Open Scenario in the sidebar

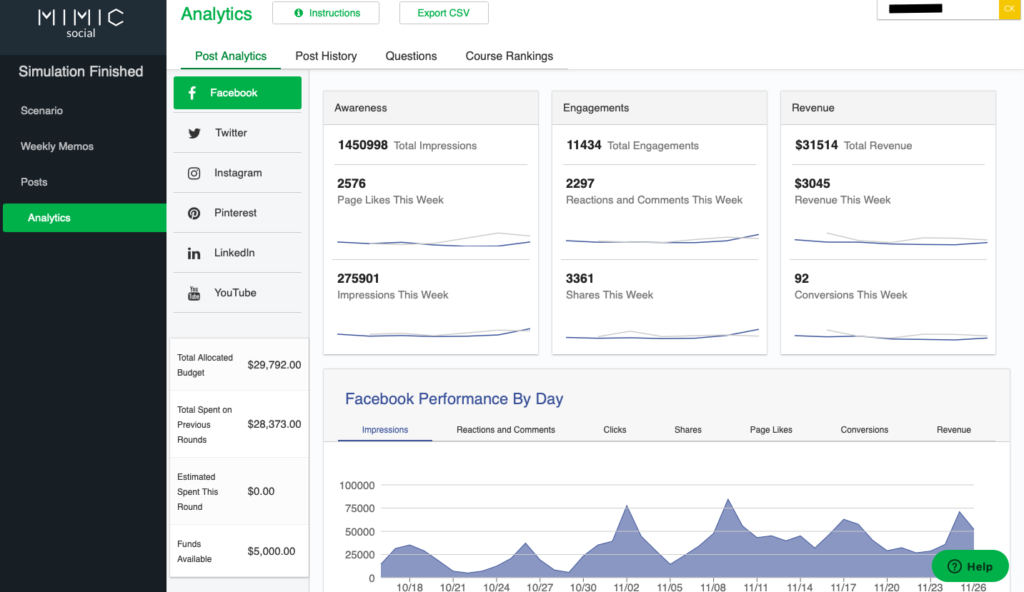point(42,110)
